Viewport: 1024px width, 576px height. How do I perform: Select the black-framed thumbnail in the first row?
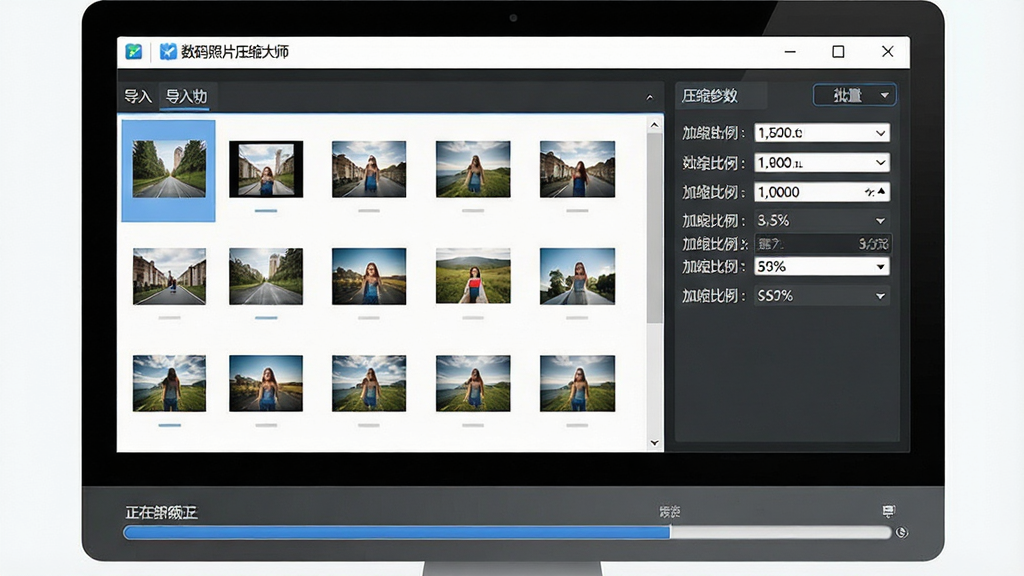tap(266, 169)
